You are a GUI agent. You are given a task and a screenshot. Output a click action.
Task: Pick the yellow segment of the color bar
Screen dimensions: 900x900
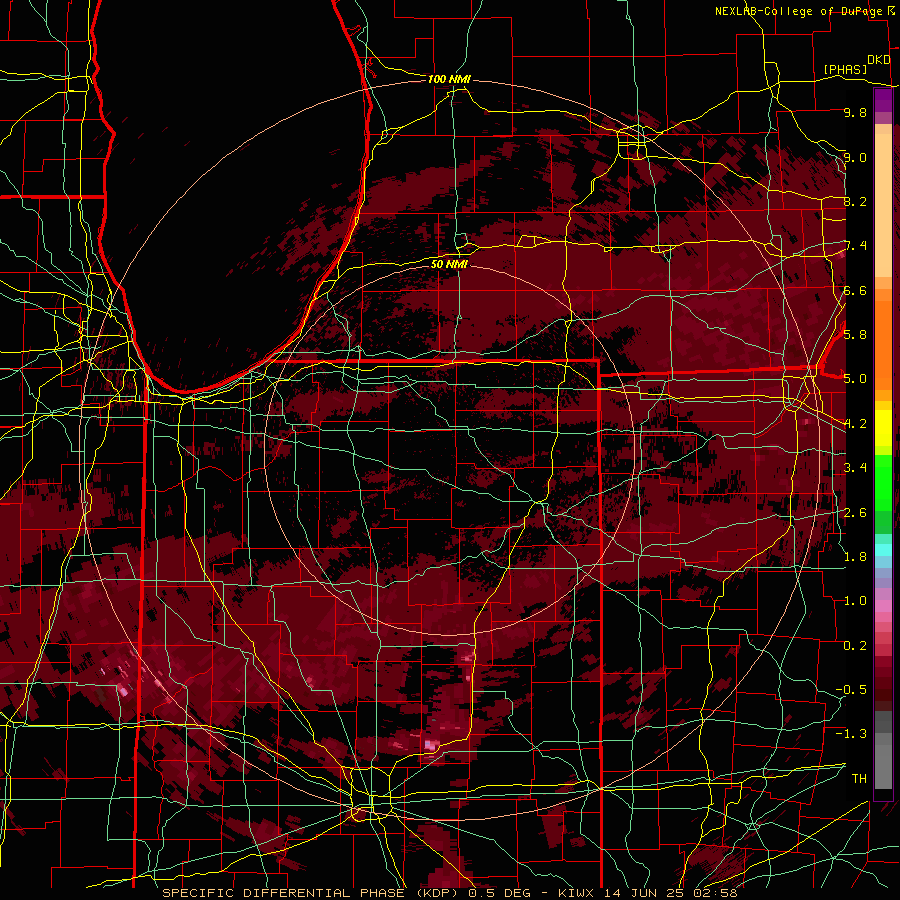coord(883,428)
